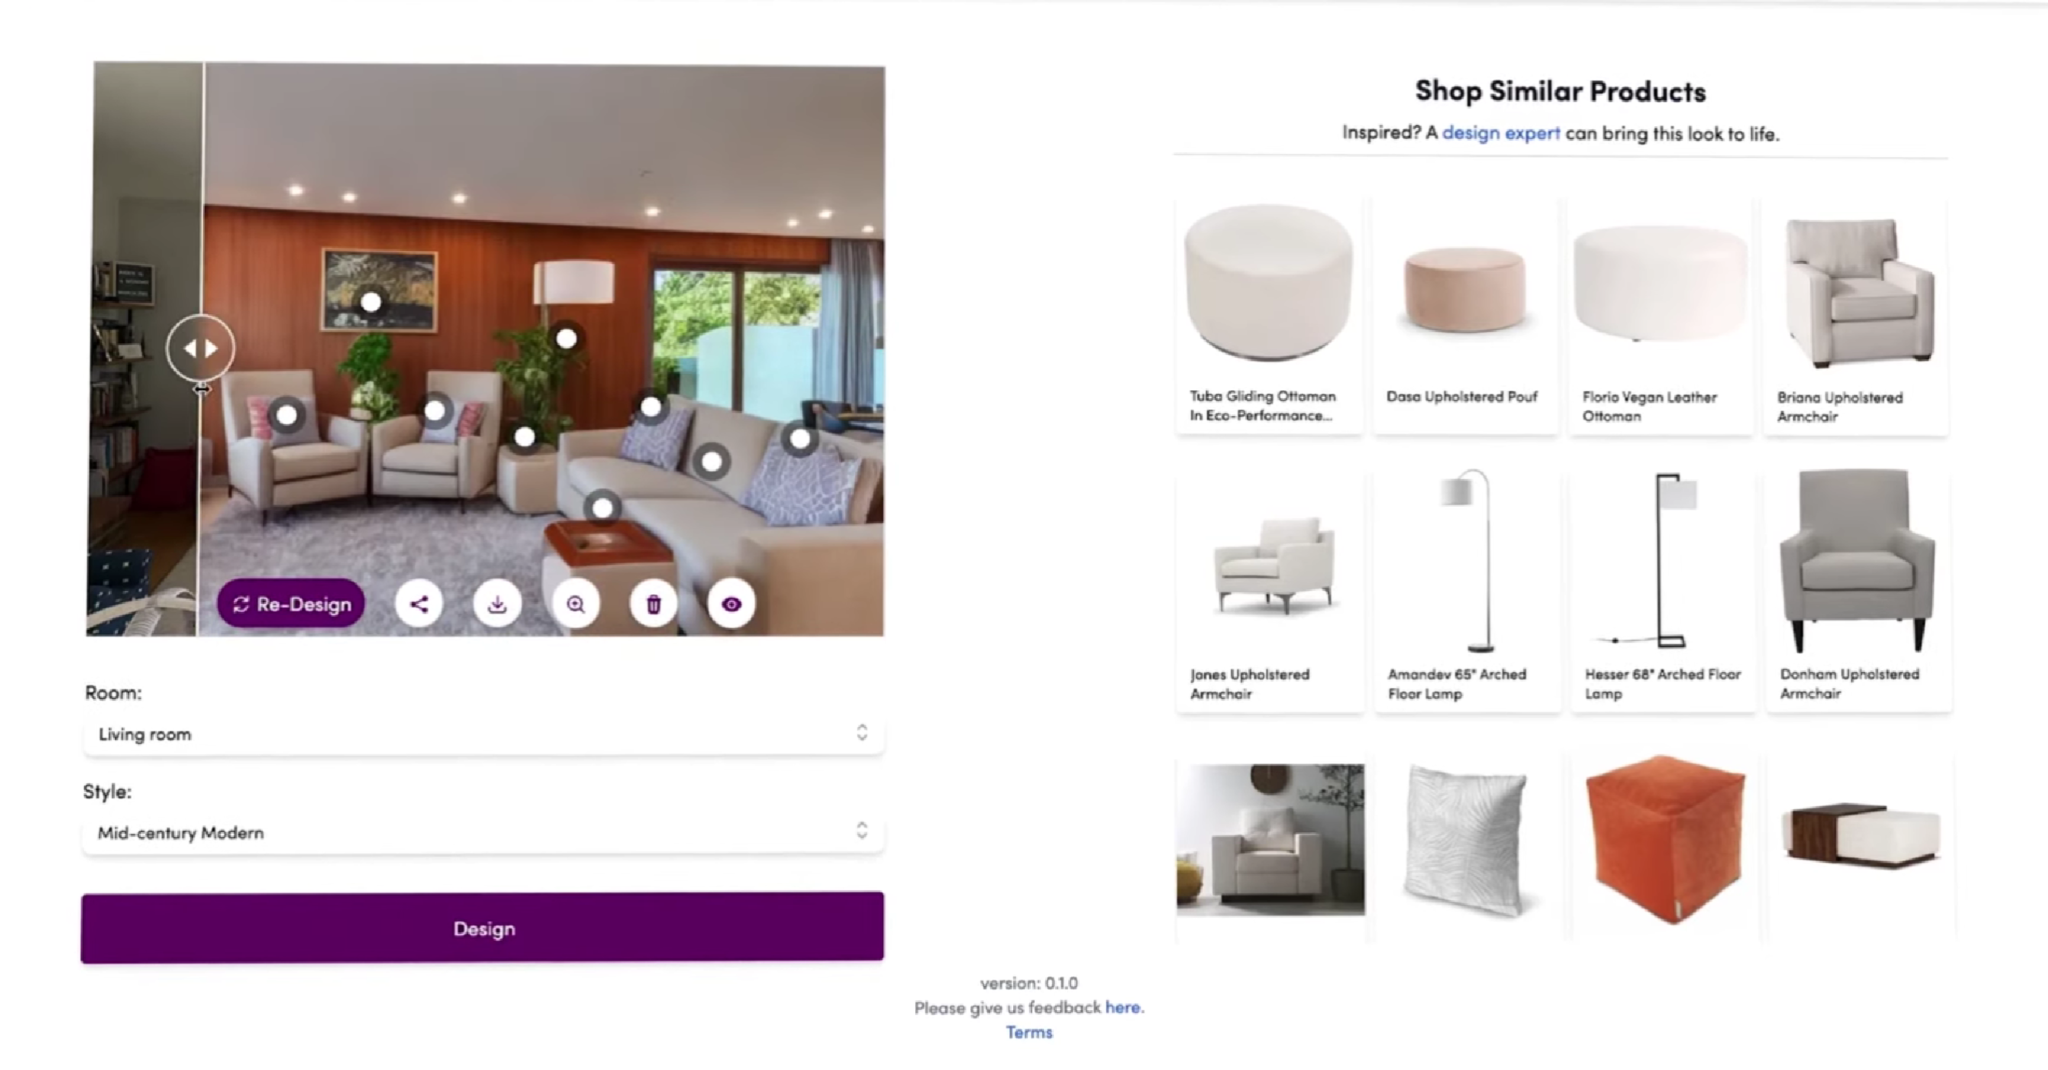This screenshot has width=2048, height=1070.
Task: Select the Amandev 65" Arched Floor Lamp product
Action: (x=1467, y=590)
